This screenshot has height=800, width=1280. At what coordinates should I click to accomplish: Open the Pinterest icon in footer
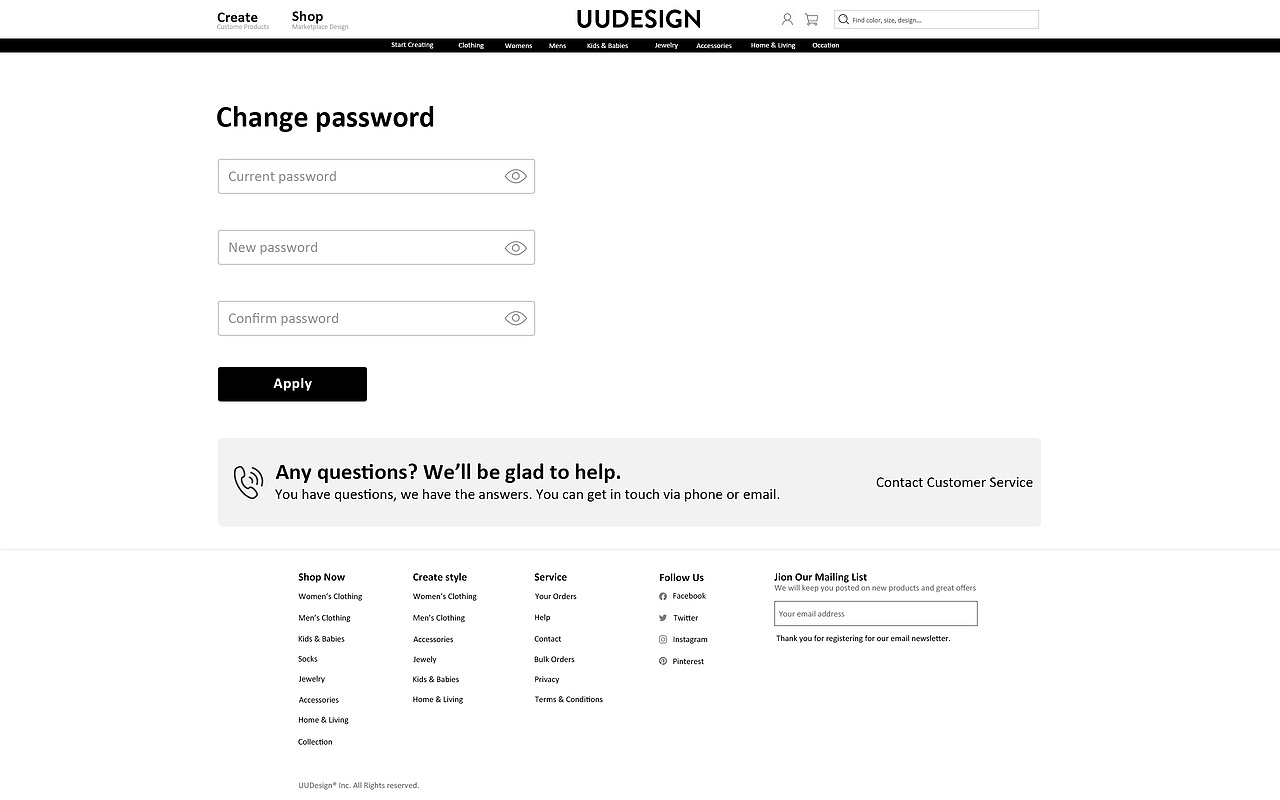pos(663,661)
